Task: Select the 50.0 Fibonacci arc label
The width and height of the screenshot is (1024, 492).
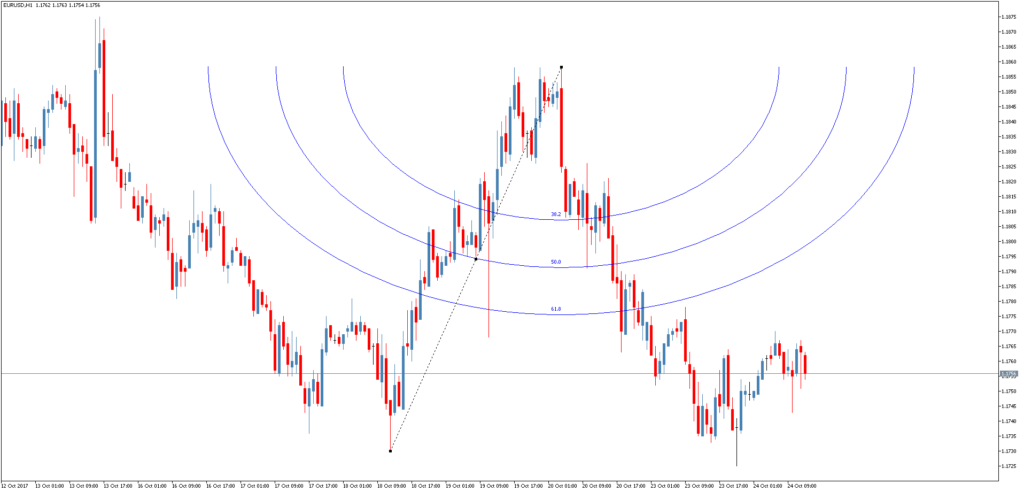Action: (x=556, y=262)
